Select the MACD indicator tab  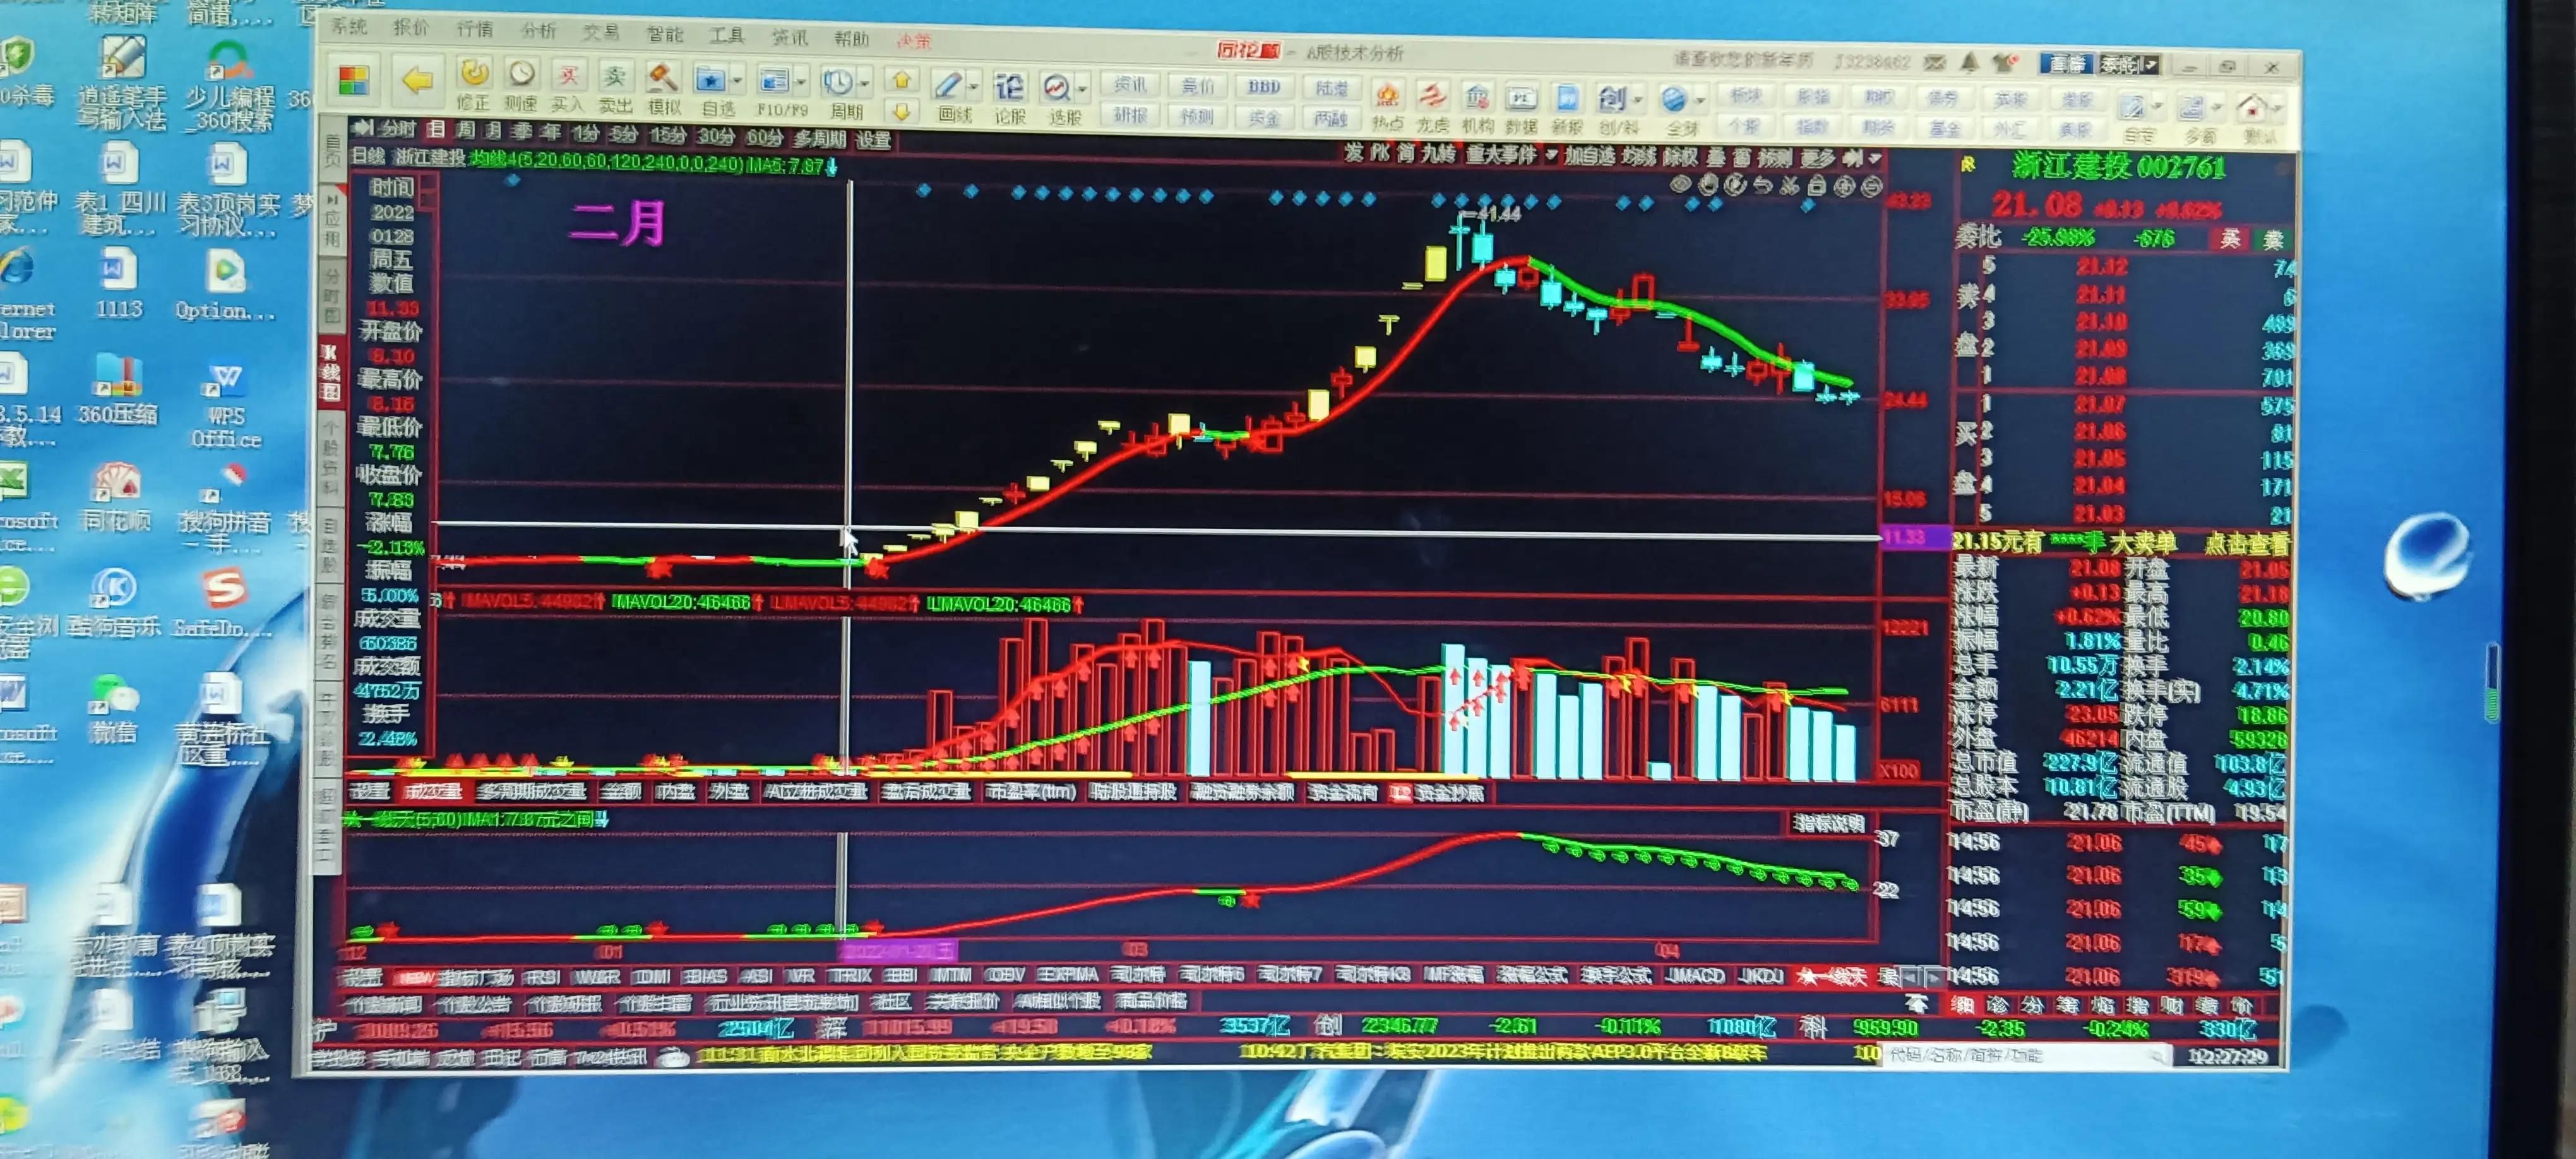pyautogui.click(x=1697, y=976)
